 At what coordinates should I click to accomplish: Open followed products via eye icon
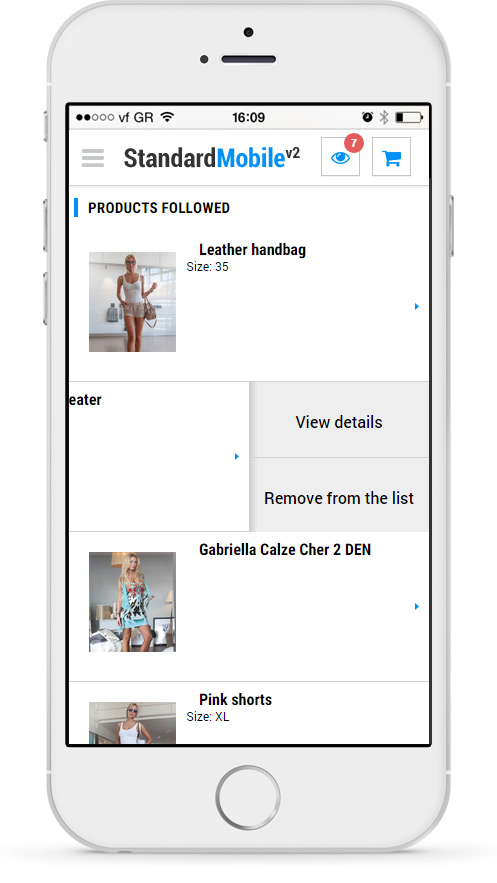[341, 157]
